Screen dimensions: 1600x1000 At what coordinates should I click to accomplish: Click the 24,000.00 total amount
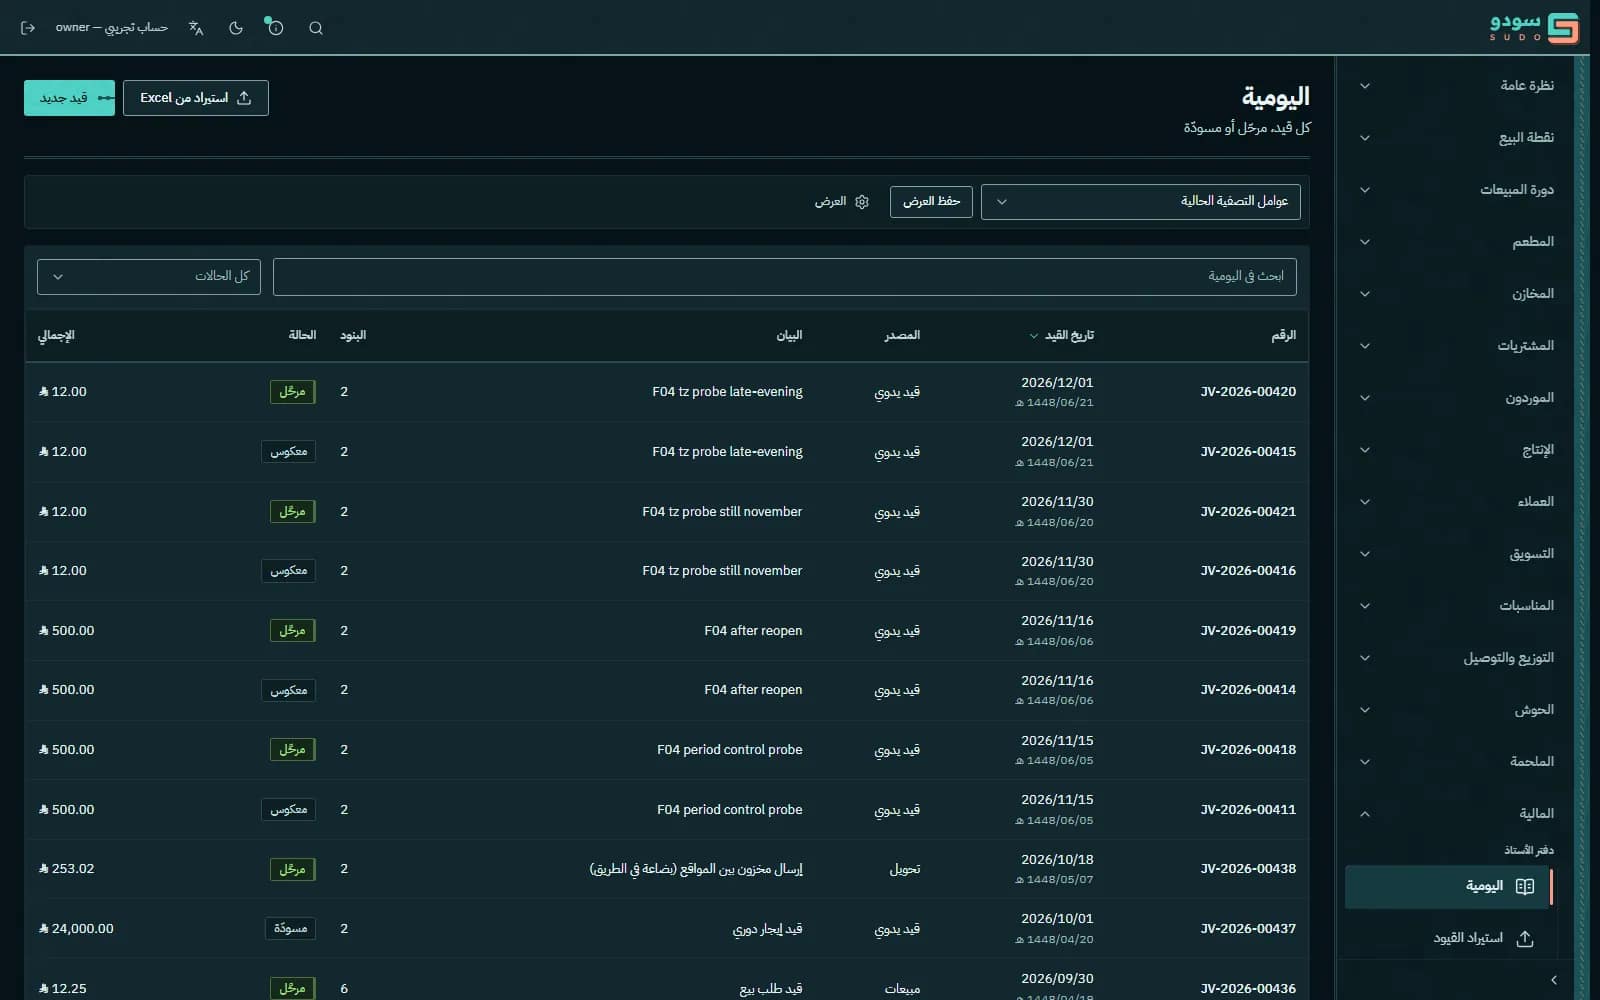76,929
